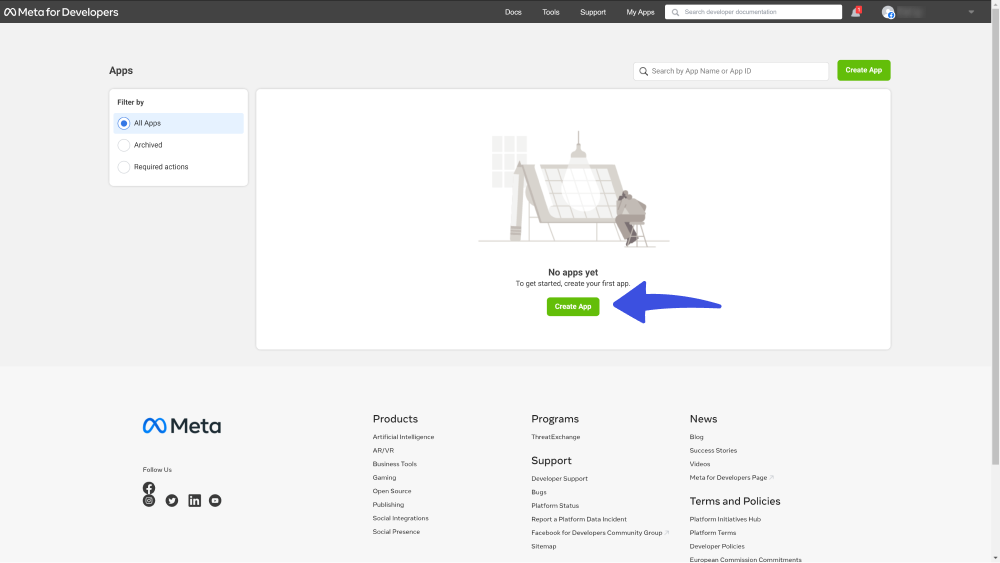The image size is (1000, 563).
Task: Click the top-right Create App button
Action: pos(864,70)
